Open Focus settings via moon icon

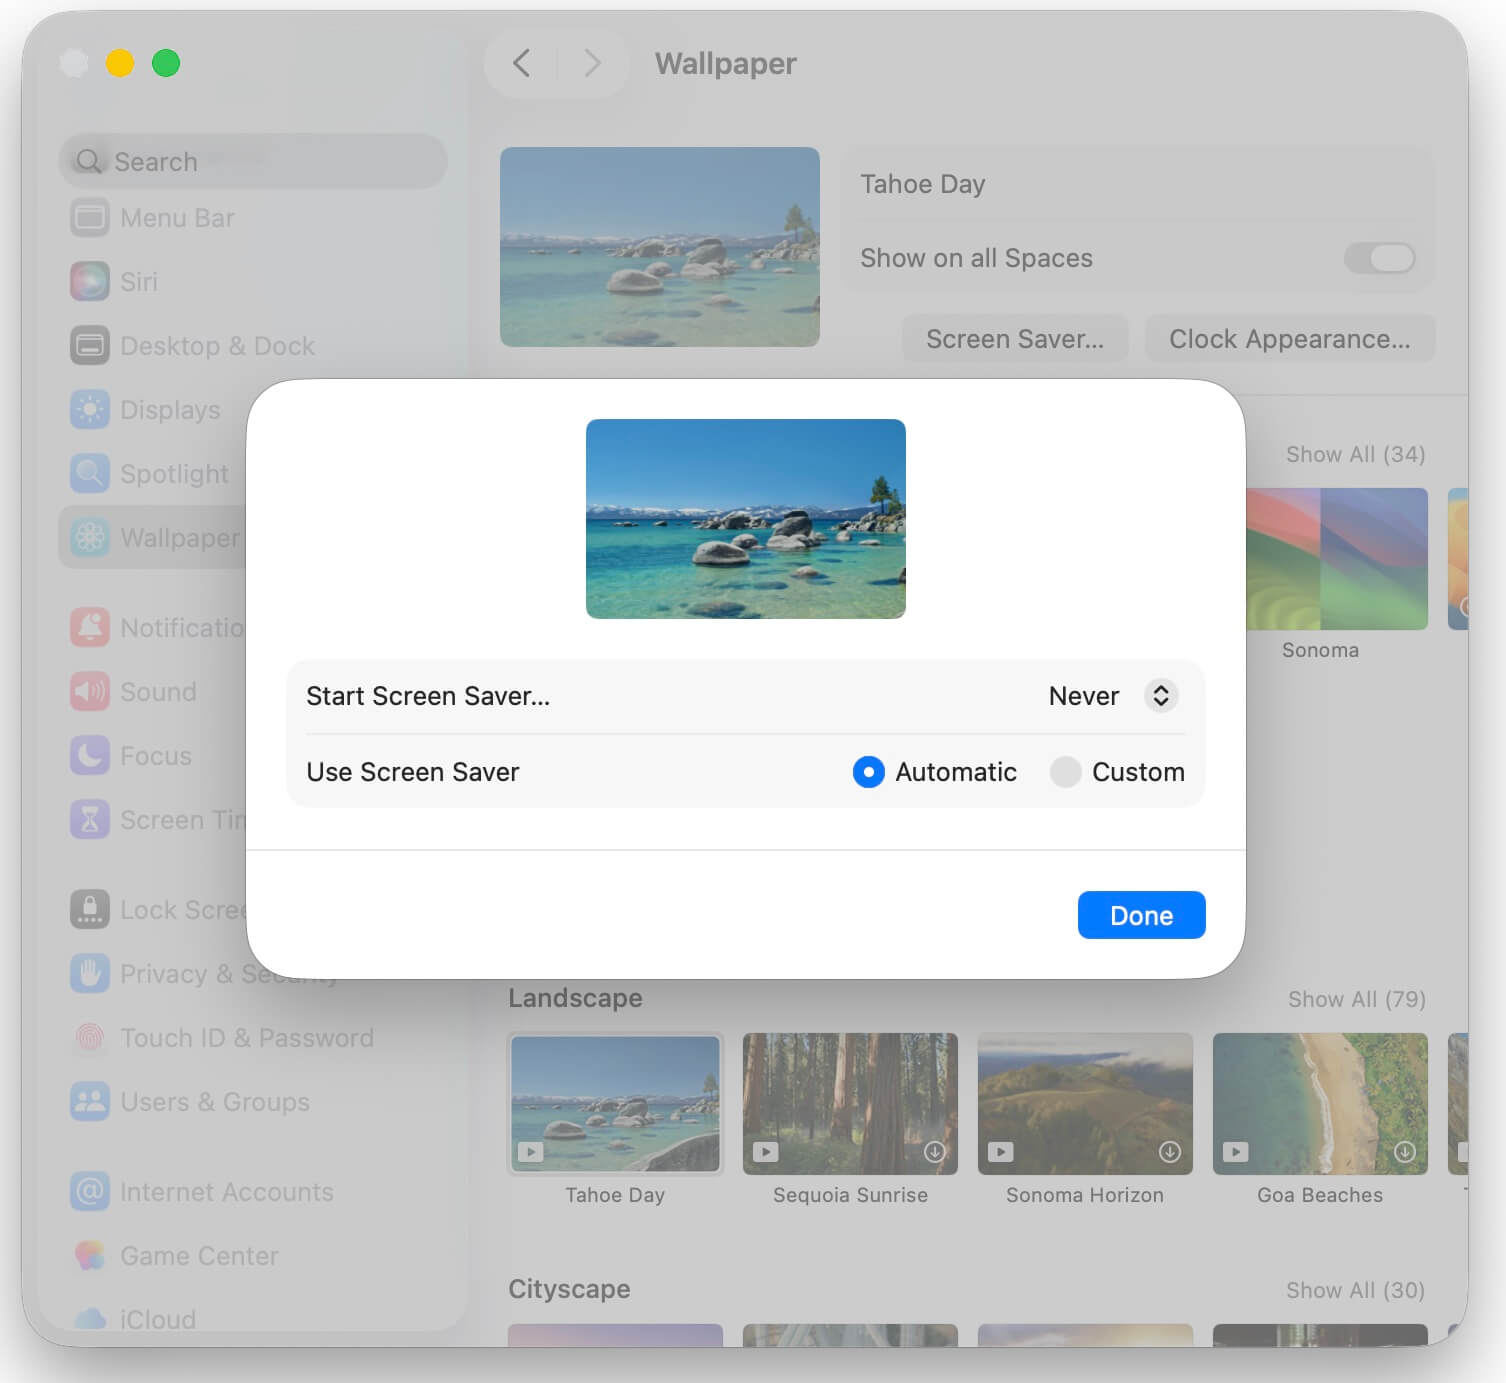[x=89, y=755]
